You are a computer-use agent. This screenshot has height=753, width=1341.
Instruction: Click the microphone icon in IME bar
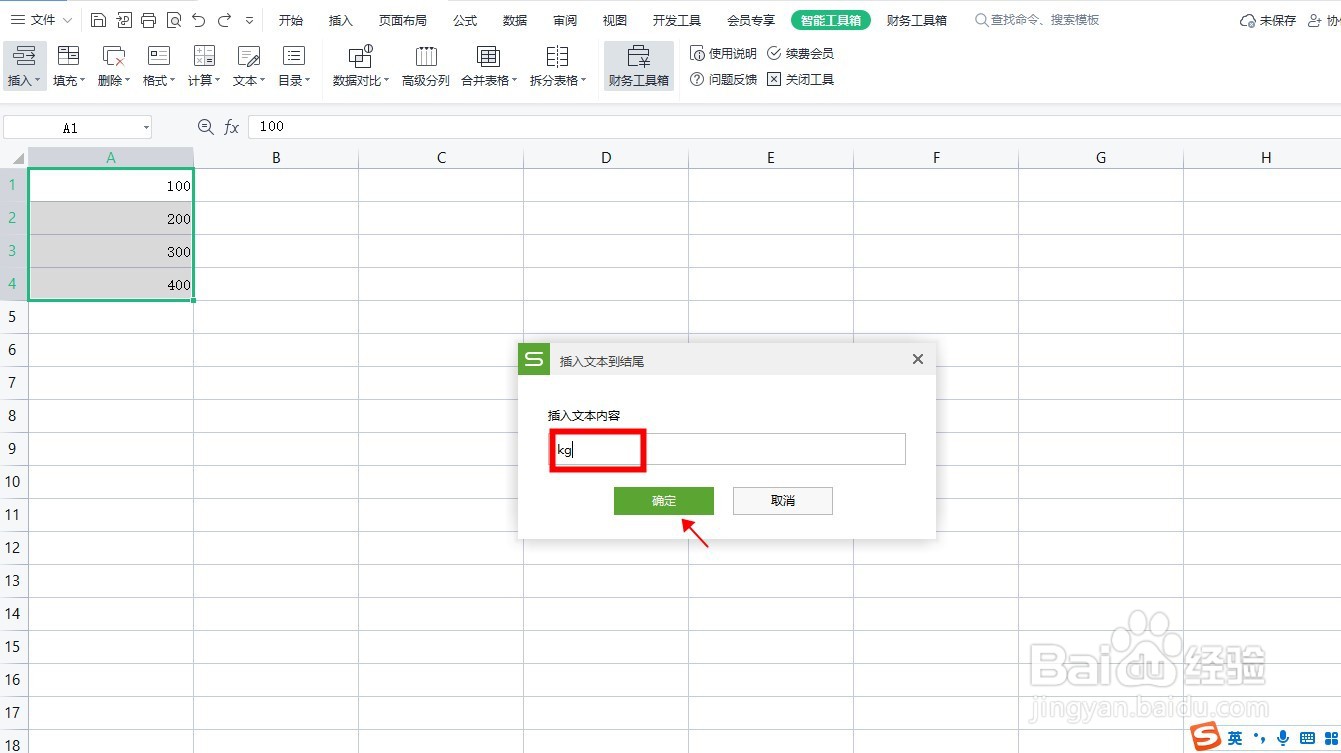pos(1283,738)
